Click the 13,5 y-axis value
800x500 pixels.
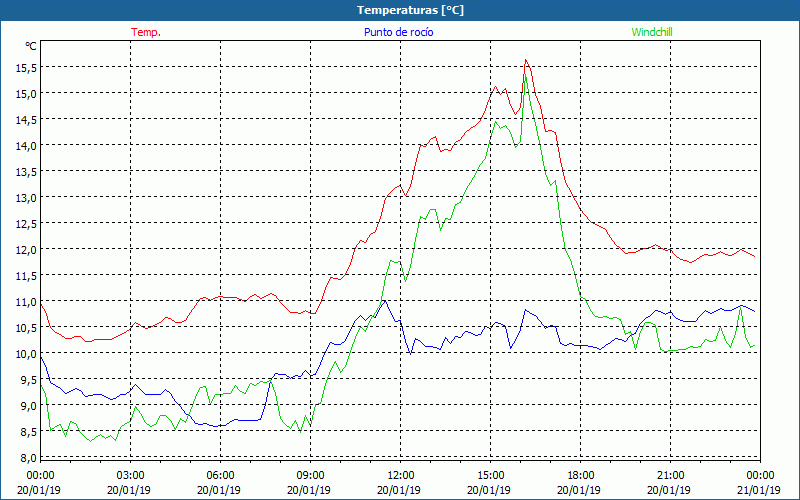(x=26, y=171)
